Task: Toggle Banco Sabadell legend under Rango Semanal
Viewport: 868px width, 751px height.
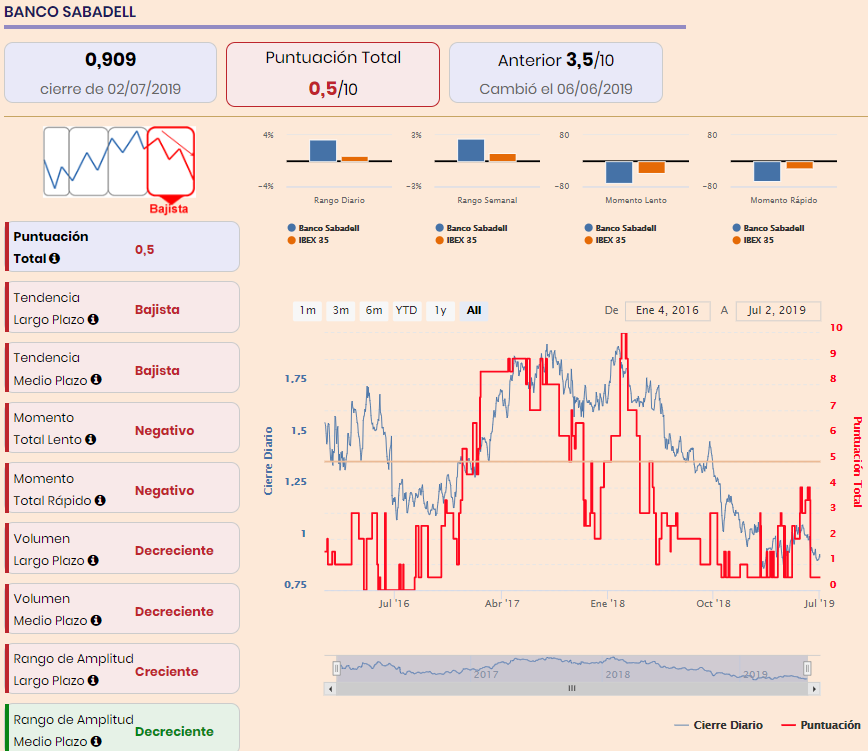Action: pos(471,228)
